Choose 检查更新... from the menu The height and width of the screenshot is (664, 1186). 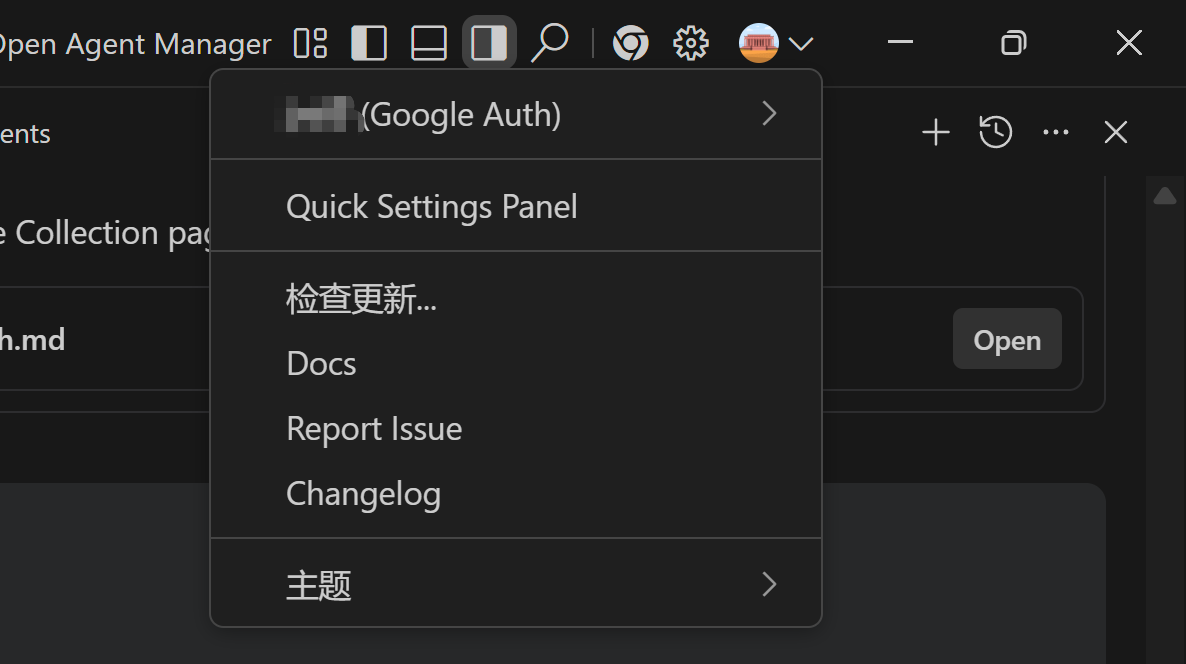(361, 299)
